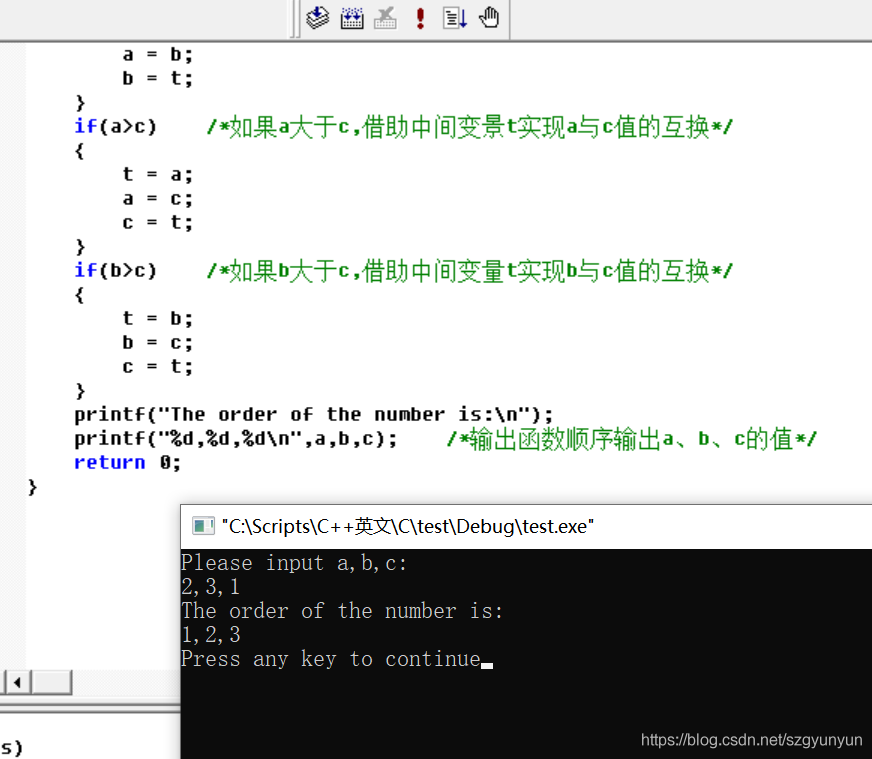Click the Build toolbar icon
872x759 pixels.
352,18
